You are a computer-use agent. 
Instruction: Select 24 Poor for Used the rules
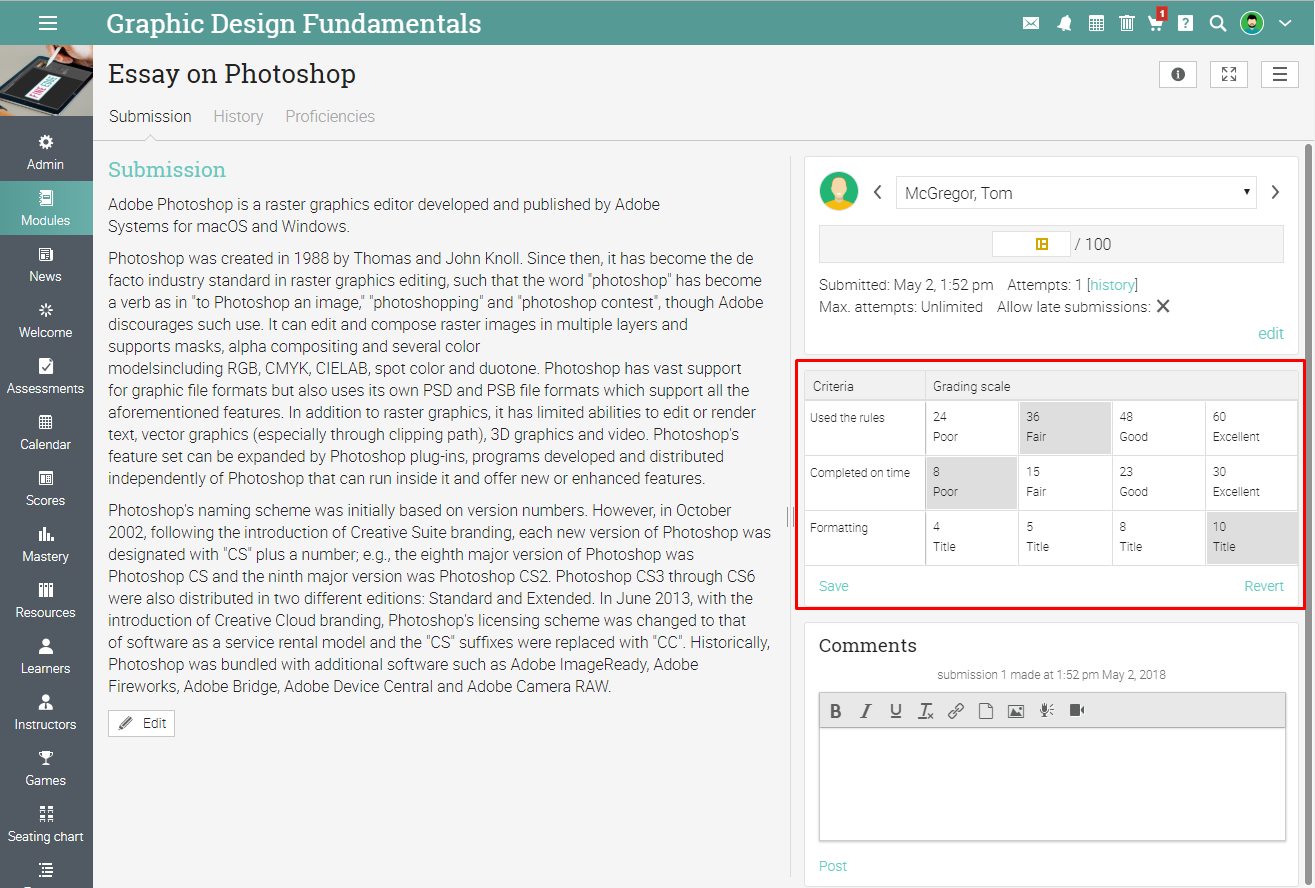[x=972, y=427]
